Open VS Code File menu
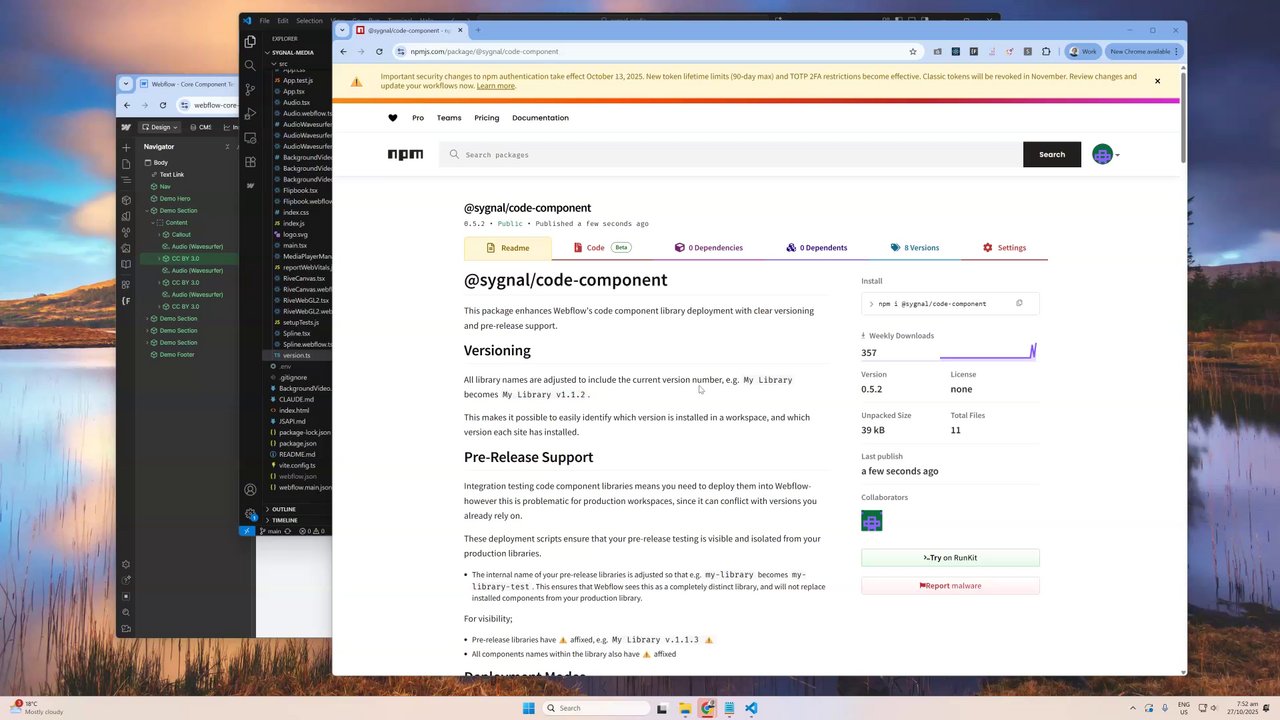 [264, 20]
